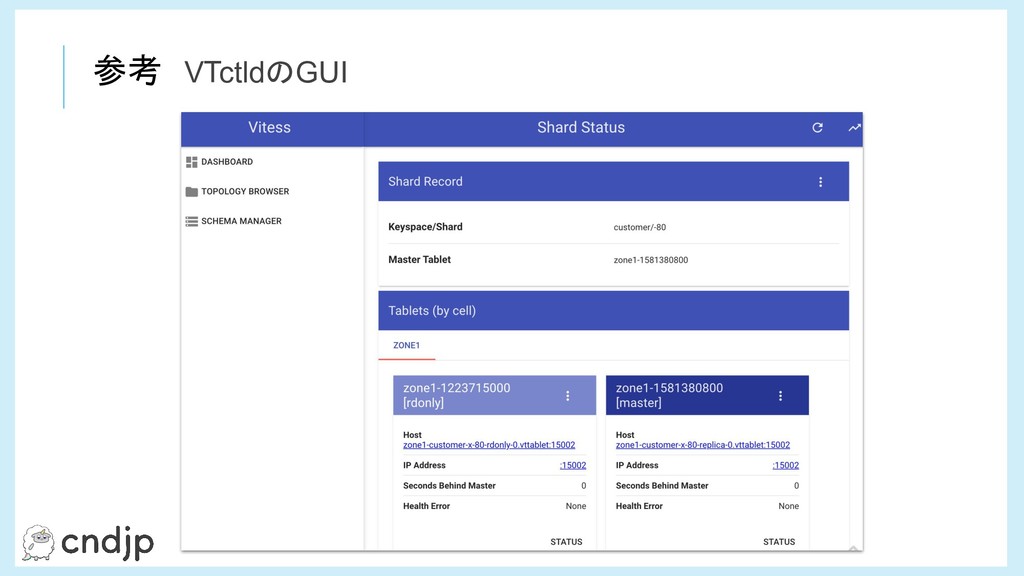The image size is (1024, 576).
Task: Open the rdonly tablet three-dot menu
Action: [x=568, y=396]
